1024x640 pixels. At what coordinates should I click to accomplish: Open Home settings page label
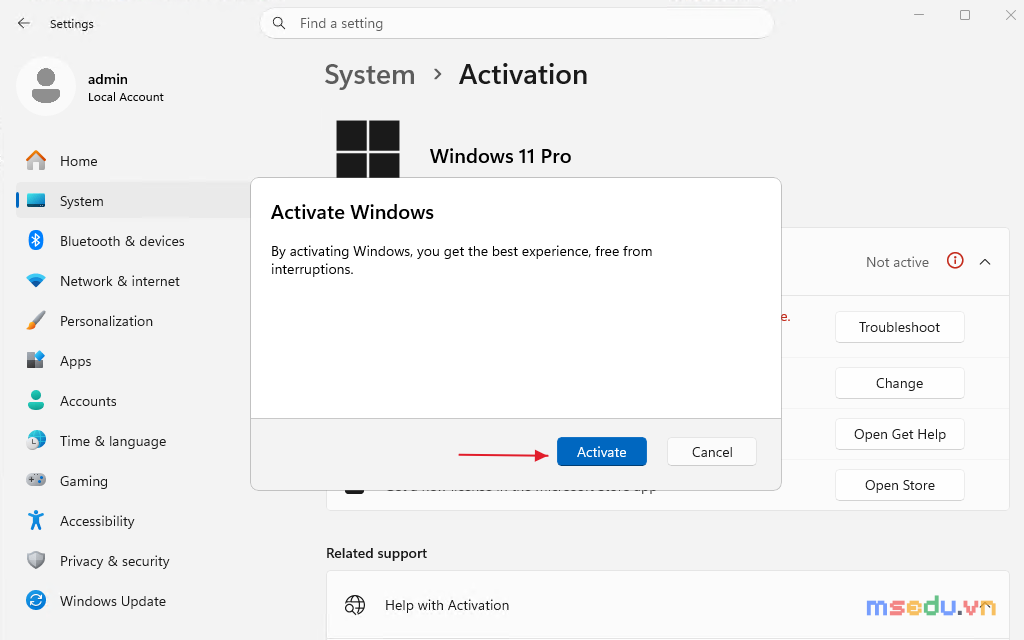(78, 161)
